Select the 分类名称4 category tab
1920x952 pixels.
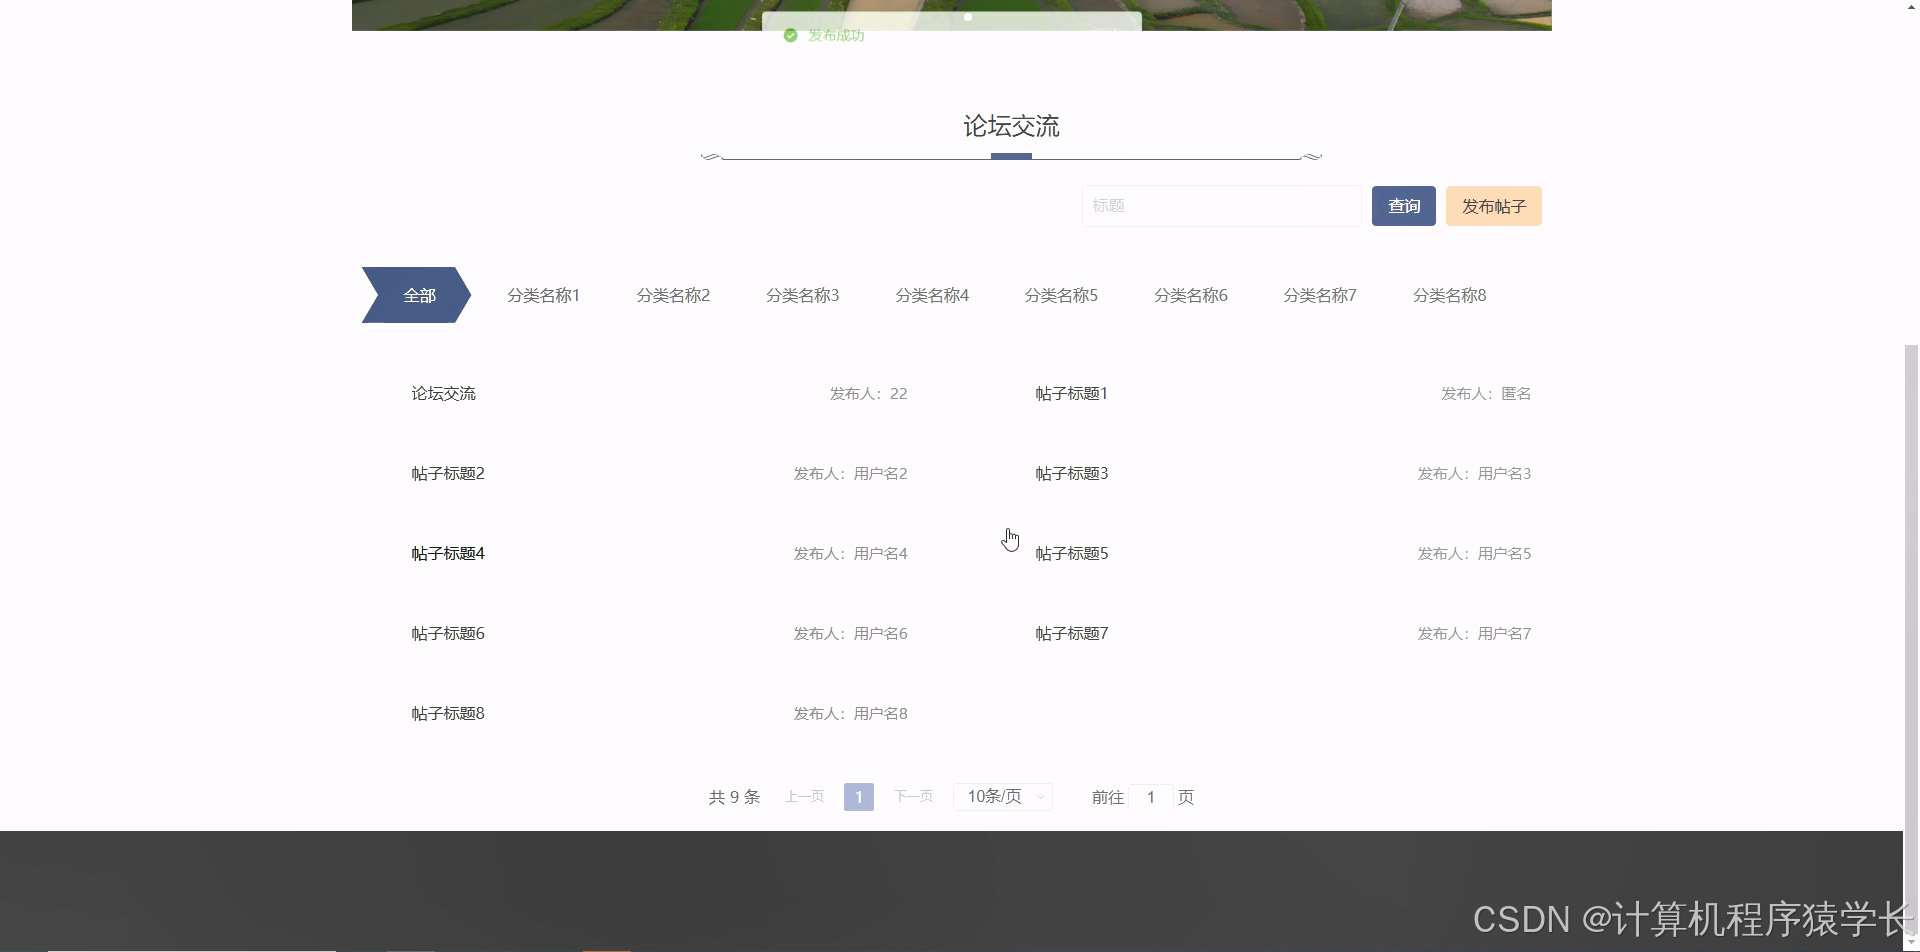pyautogui.click(x=932, y=295)
